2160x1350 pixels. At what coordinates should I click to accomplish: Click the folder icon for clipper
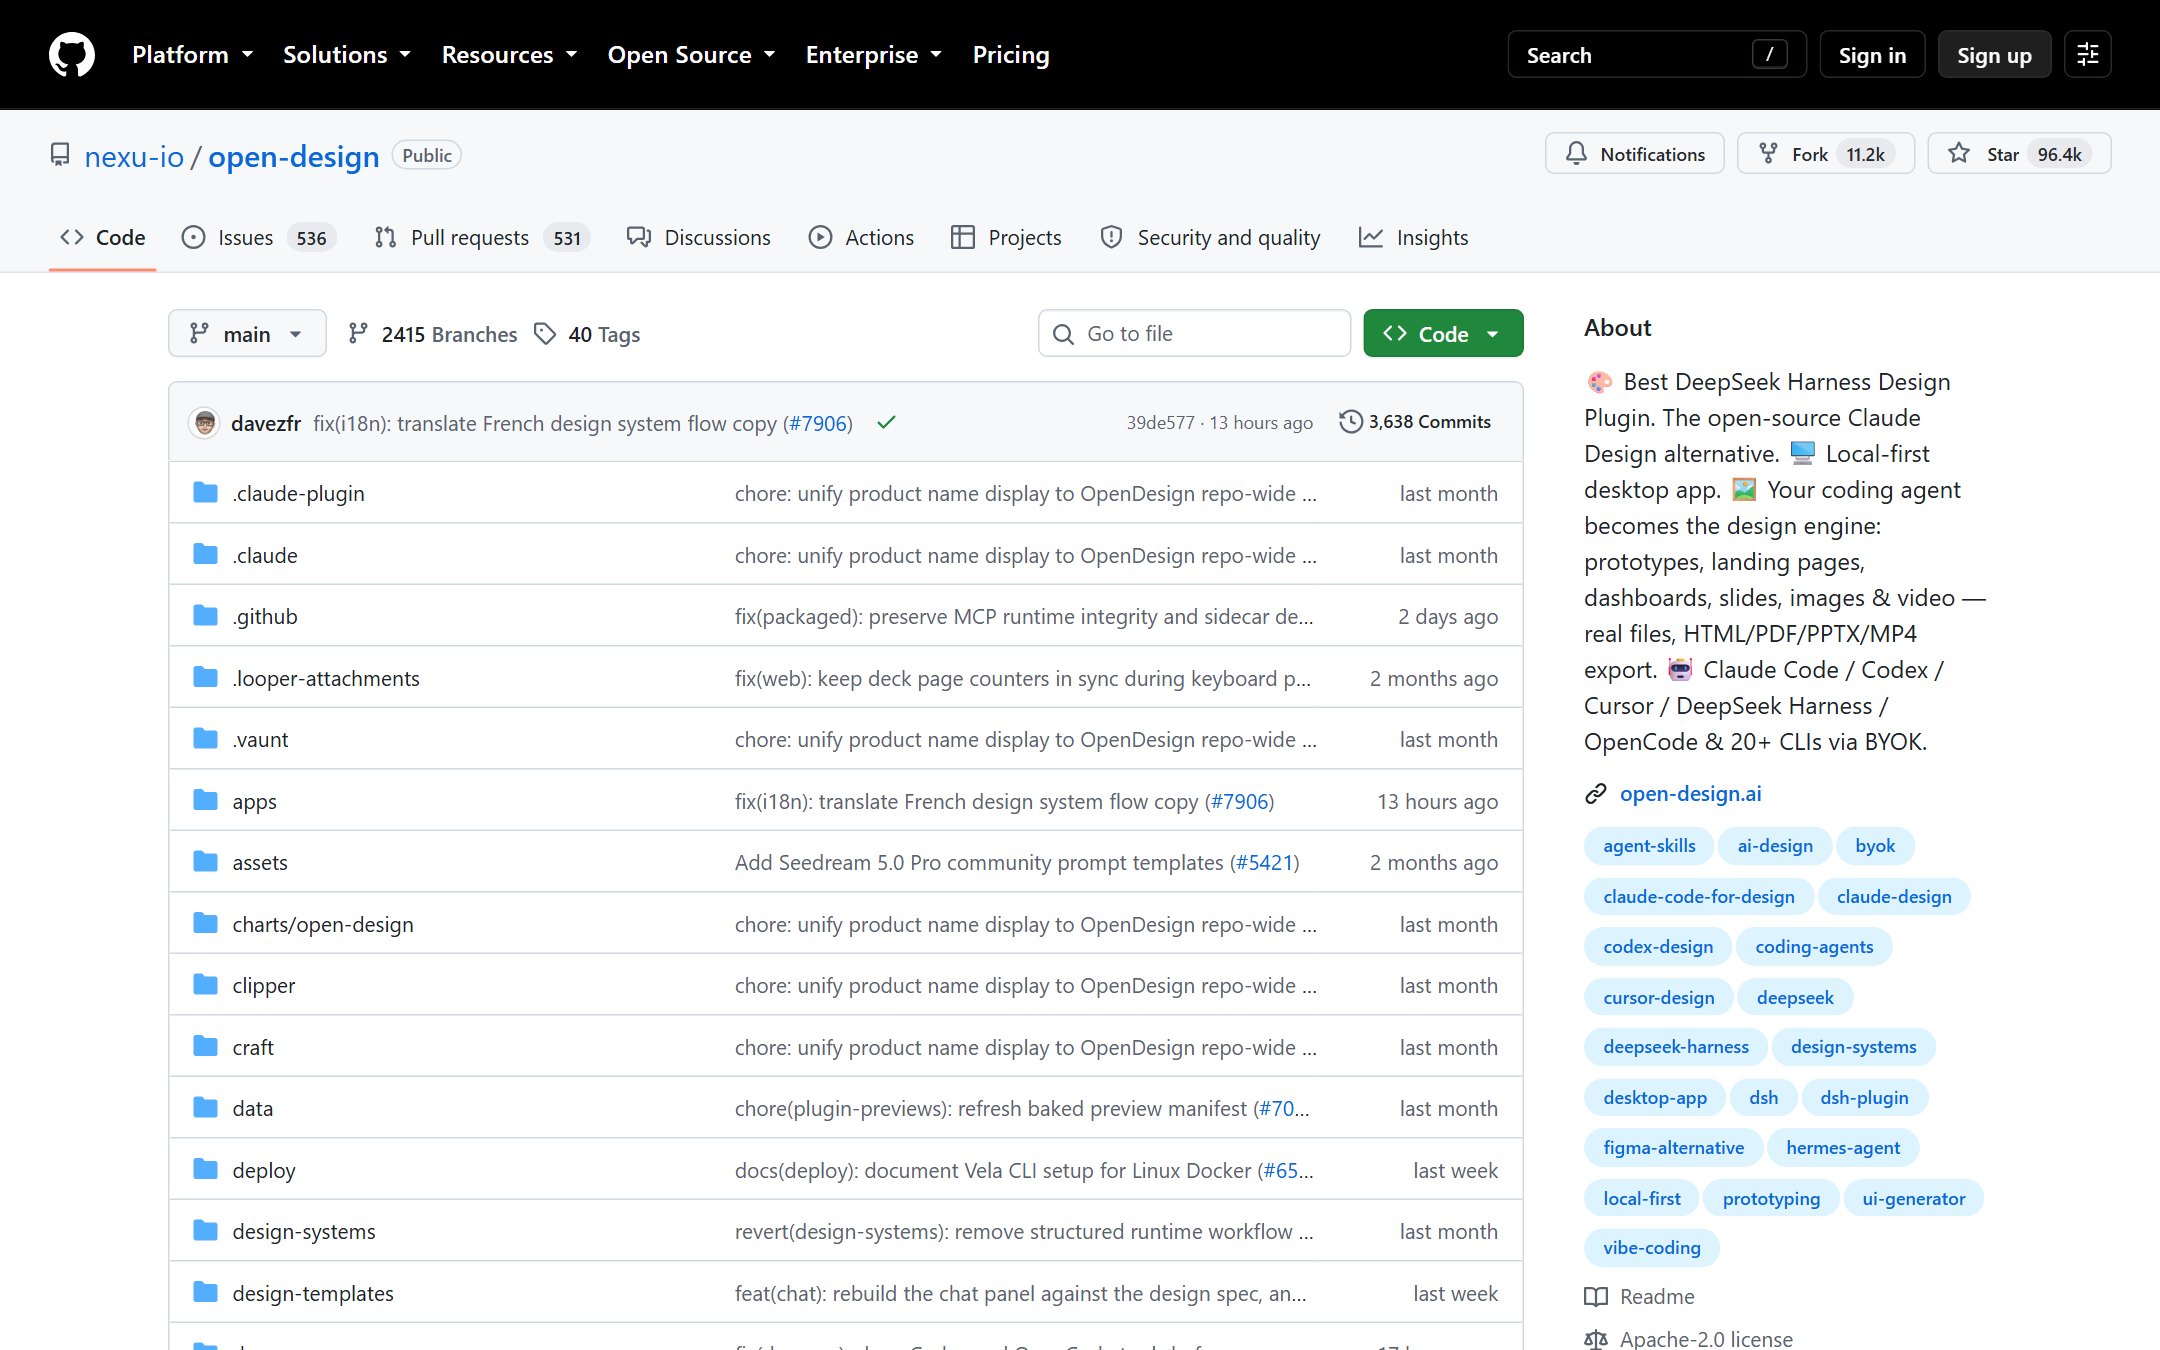[206, 985]
